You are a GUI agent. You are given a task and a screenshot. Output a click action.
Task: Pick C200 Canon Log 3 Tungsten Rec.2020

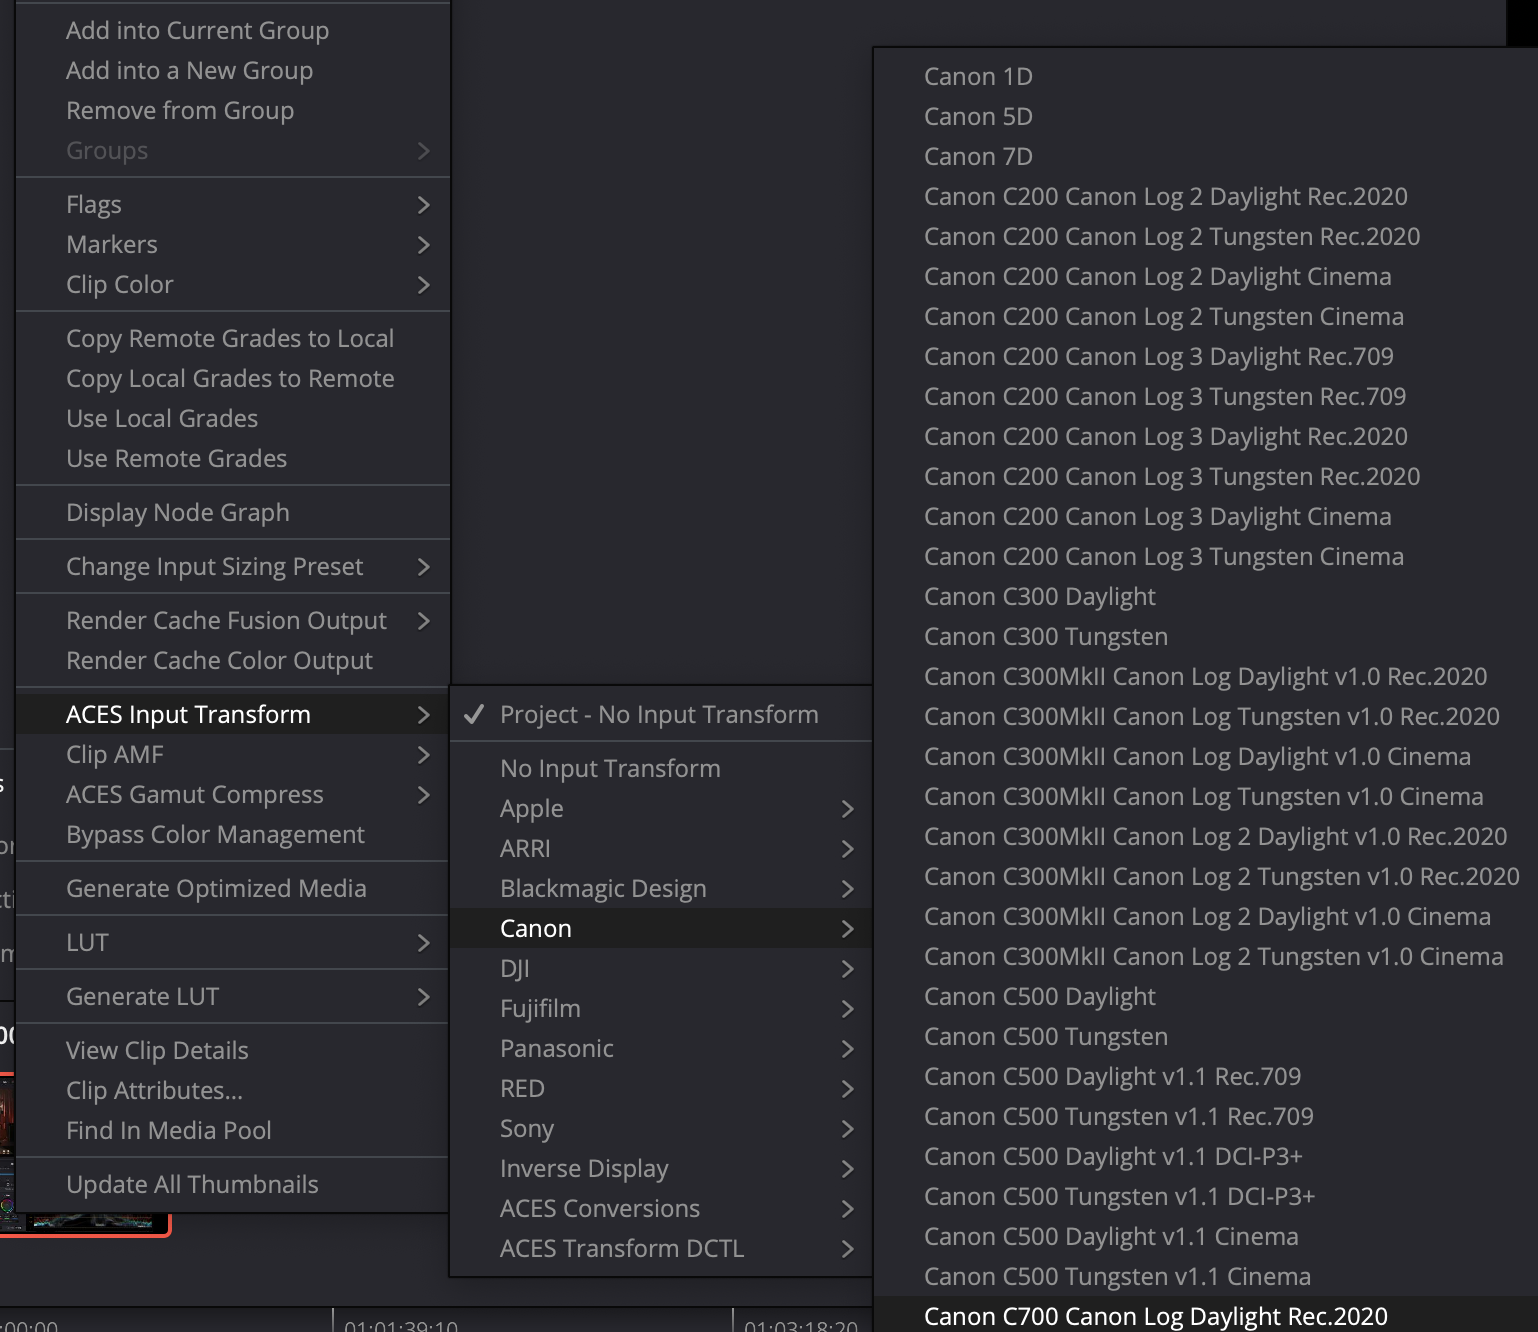(x=1205, y=476)
